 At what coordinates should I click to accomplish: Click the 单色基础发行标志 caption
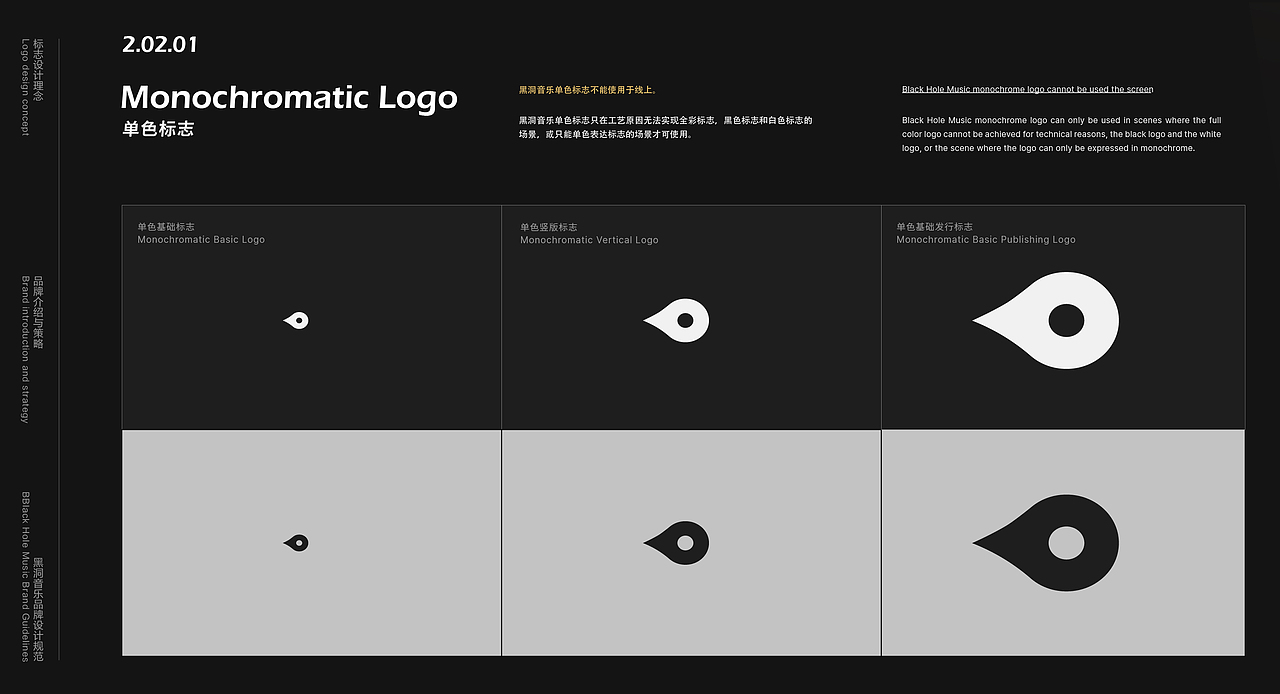934,227
